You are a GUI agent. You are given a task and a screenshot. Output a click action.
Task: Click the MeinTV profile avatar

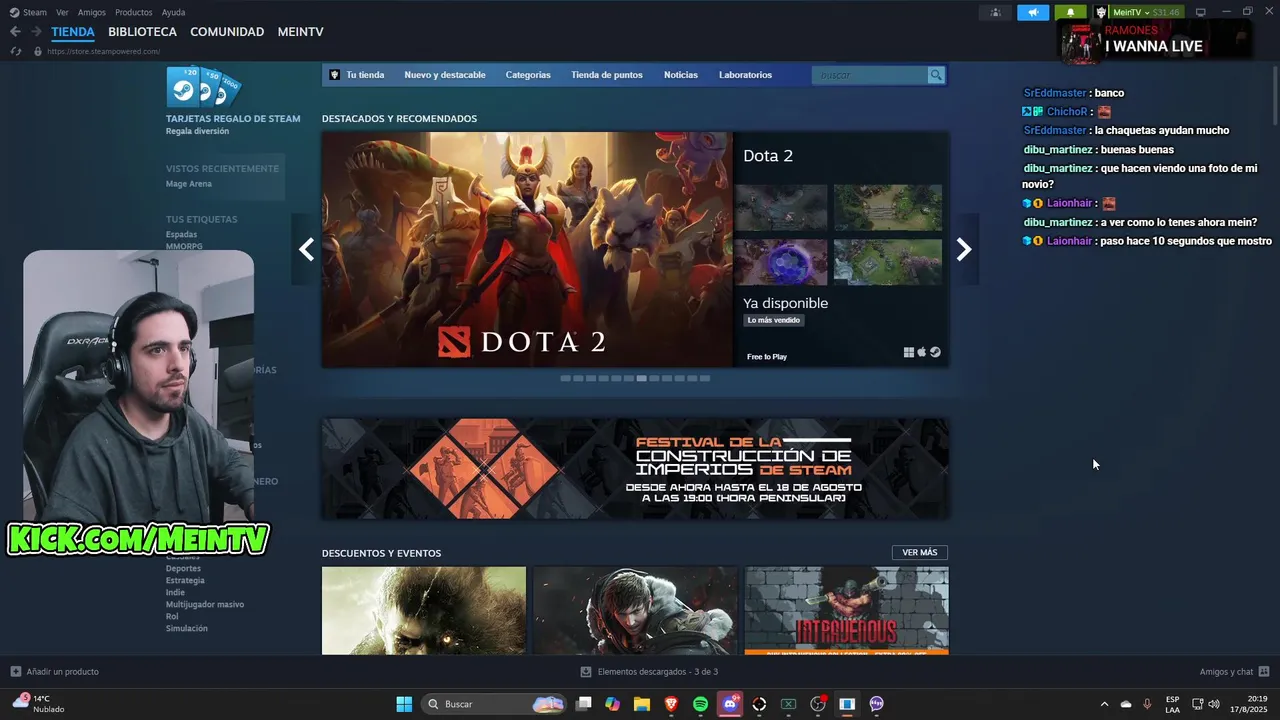[1101, 12]
